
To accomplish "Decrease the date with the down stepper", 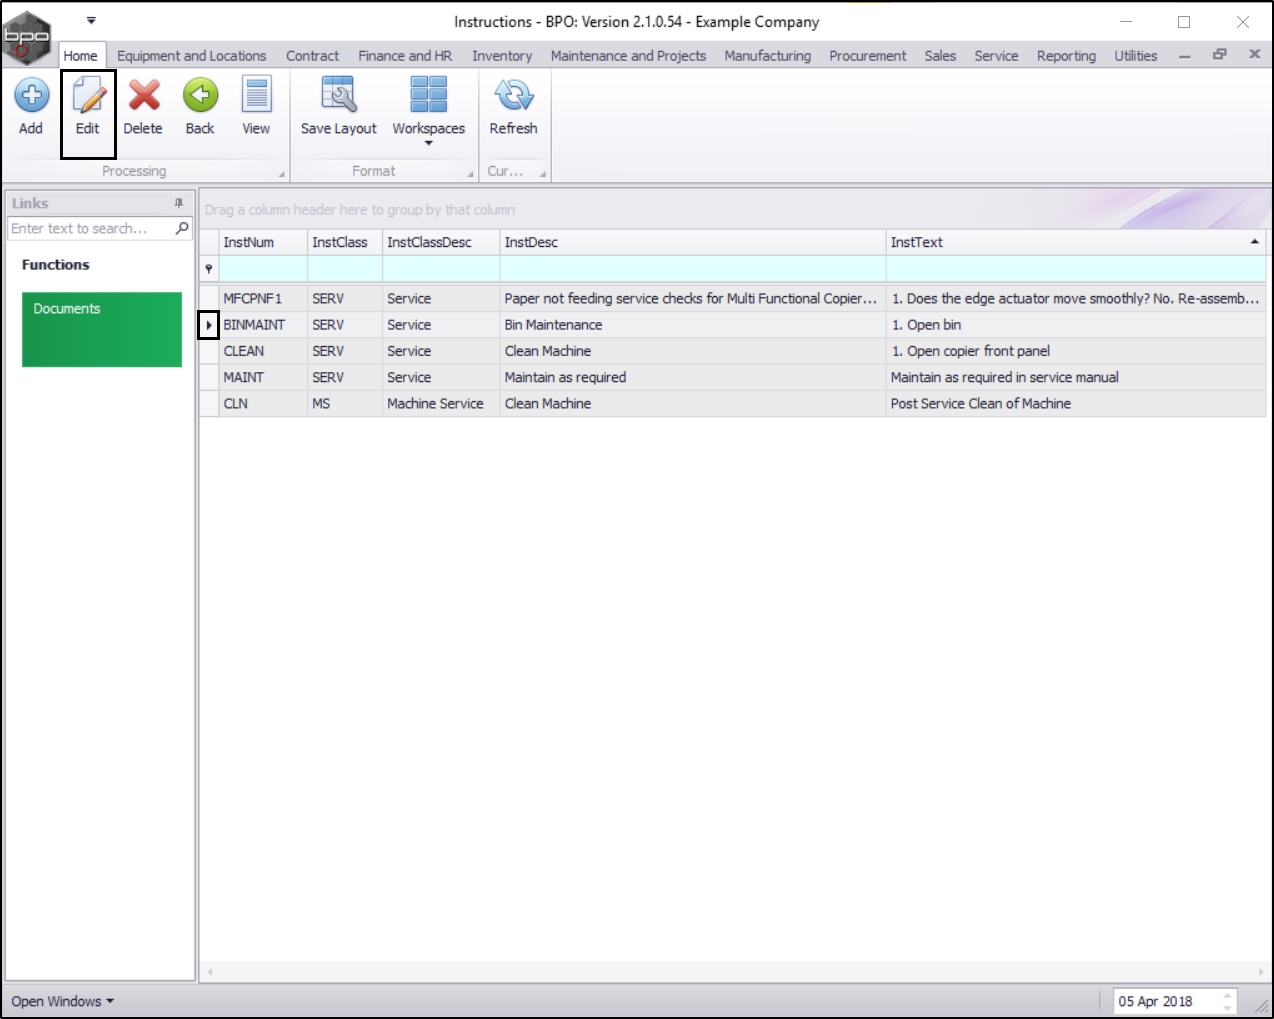I will coord(1227,1007).
